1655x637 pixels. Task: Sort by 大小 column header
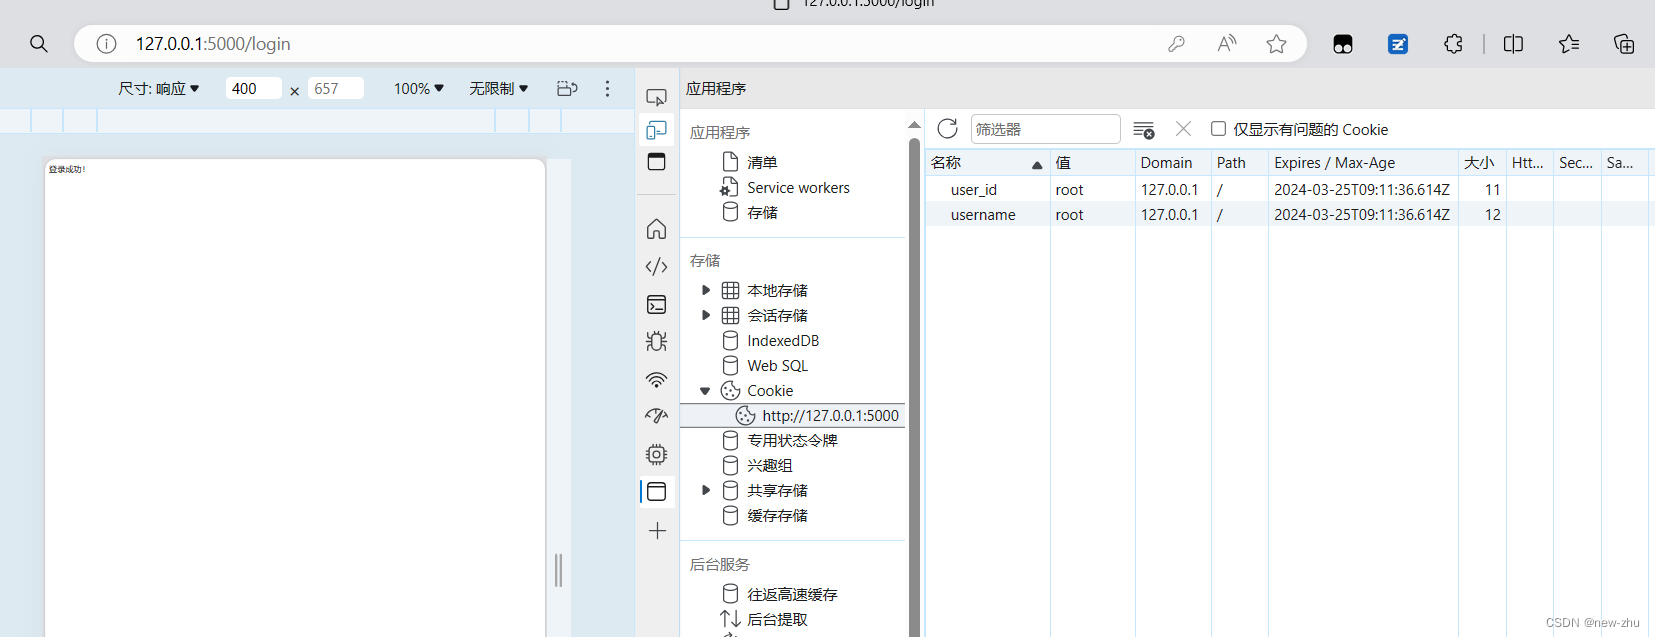point(1482,162)
